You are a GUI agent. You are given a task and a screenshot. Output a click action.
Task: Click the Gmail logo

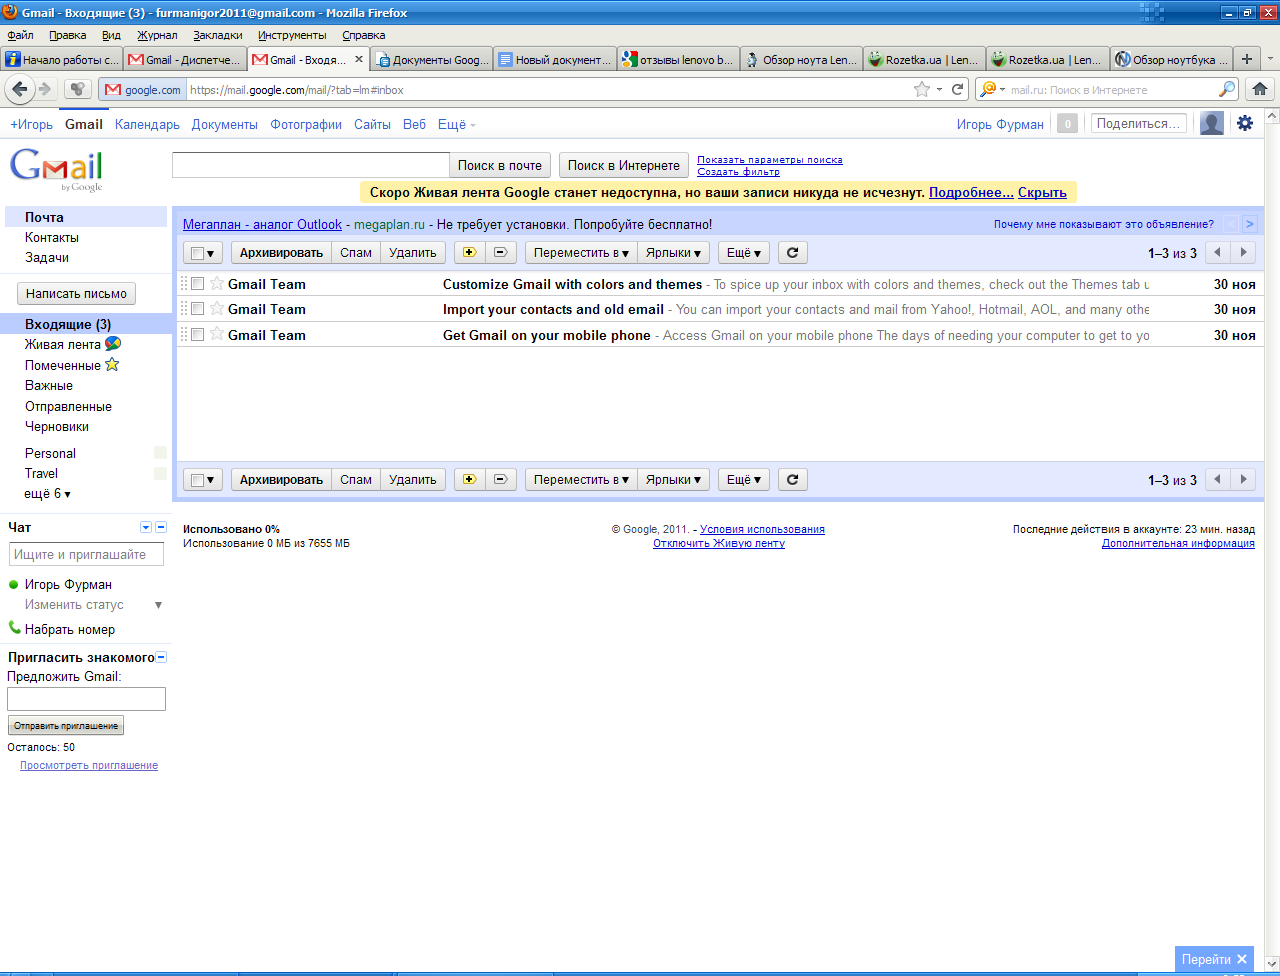[x=56, y=169]
